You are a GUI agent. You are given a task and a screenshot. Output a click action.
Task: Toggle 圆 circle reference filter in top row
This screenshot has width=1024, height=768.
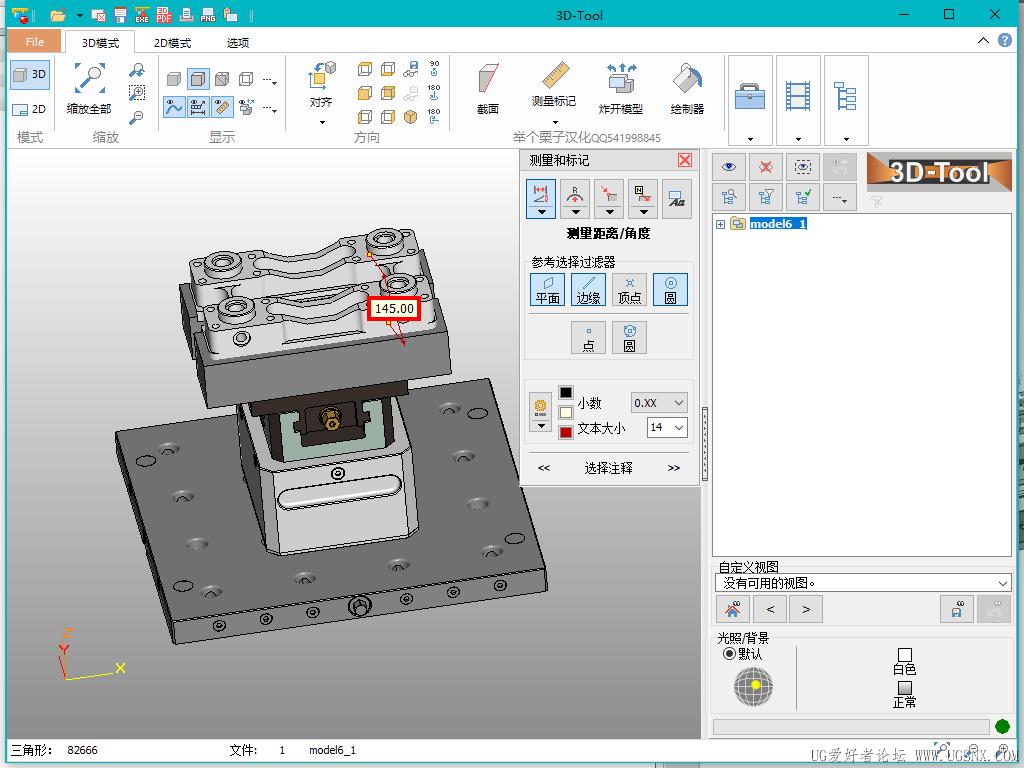tap(670, 289)
